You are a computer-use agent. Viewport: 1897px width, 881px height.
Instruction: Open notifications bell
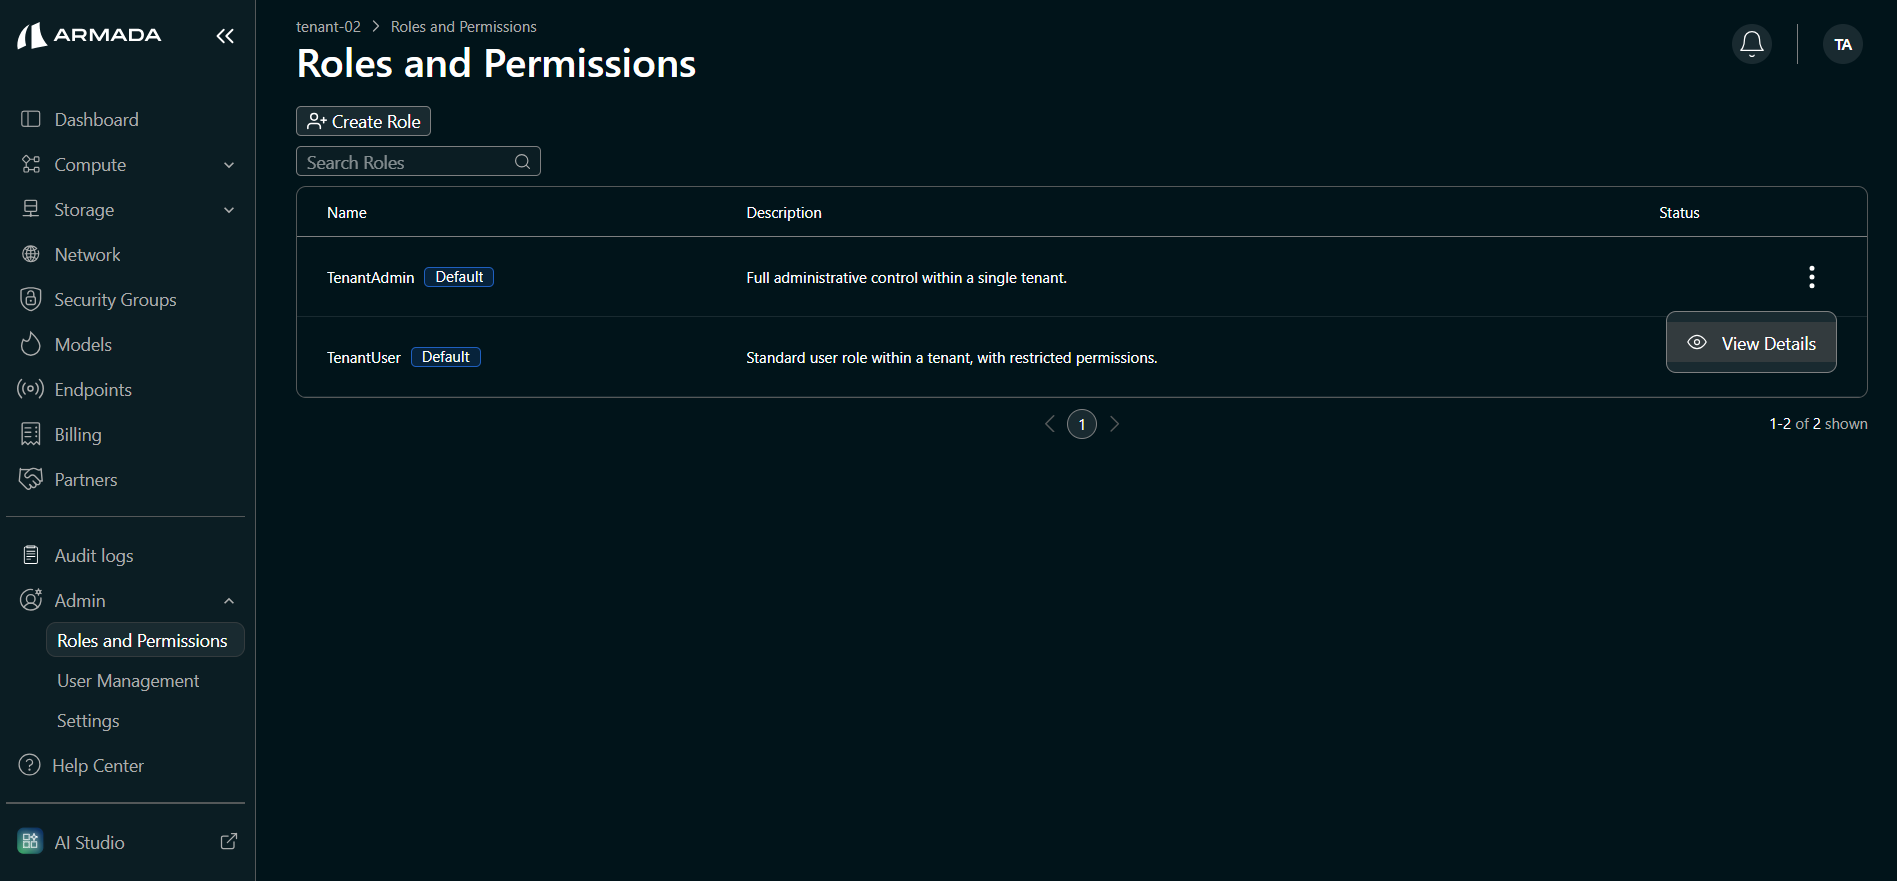pyautogui.click(x=1752, y=44)
